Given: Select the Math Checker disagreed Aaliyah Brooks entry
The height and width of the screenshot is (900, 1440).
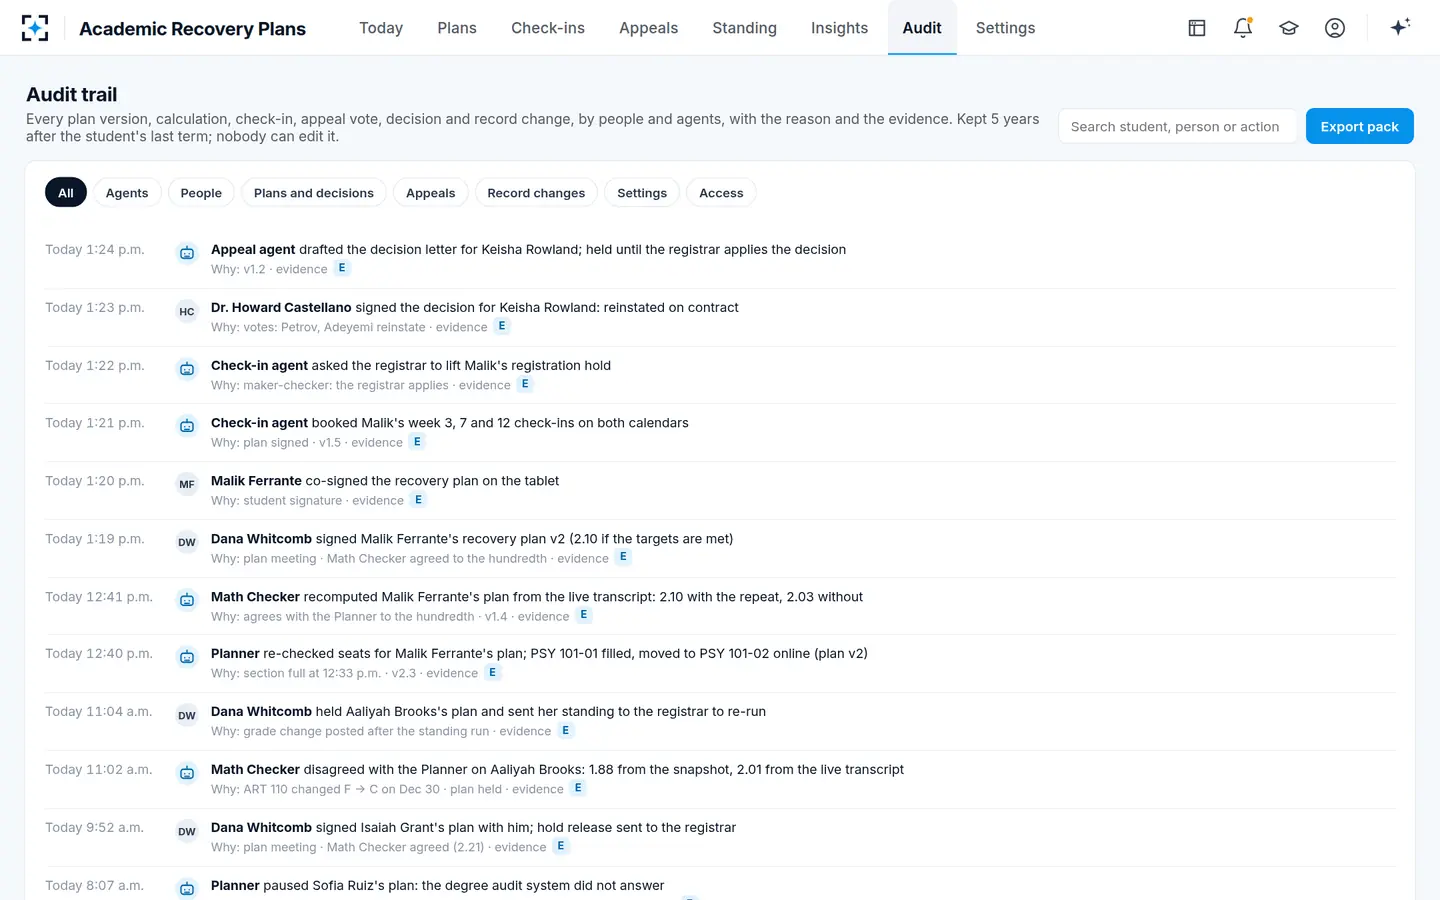Looking at the screenshot, I should pos(720,779).
